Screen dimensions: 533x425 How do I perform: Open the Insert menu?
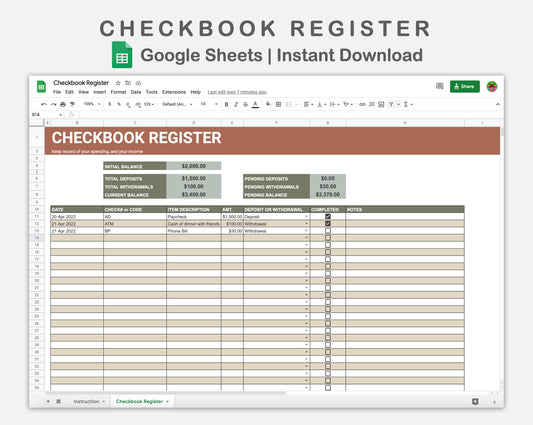coord(100,92)
